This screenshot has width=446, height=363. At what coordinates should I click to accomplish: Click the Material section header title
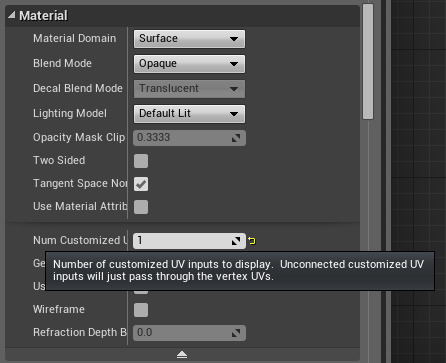(x=43, y=16)
